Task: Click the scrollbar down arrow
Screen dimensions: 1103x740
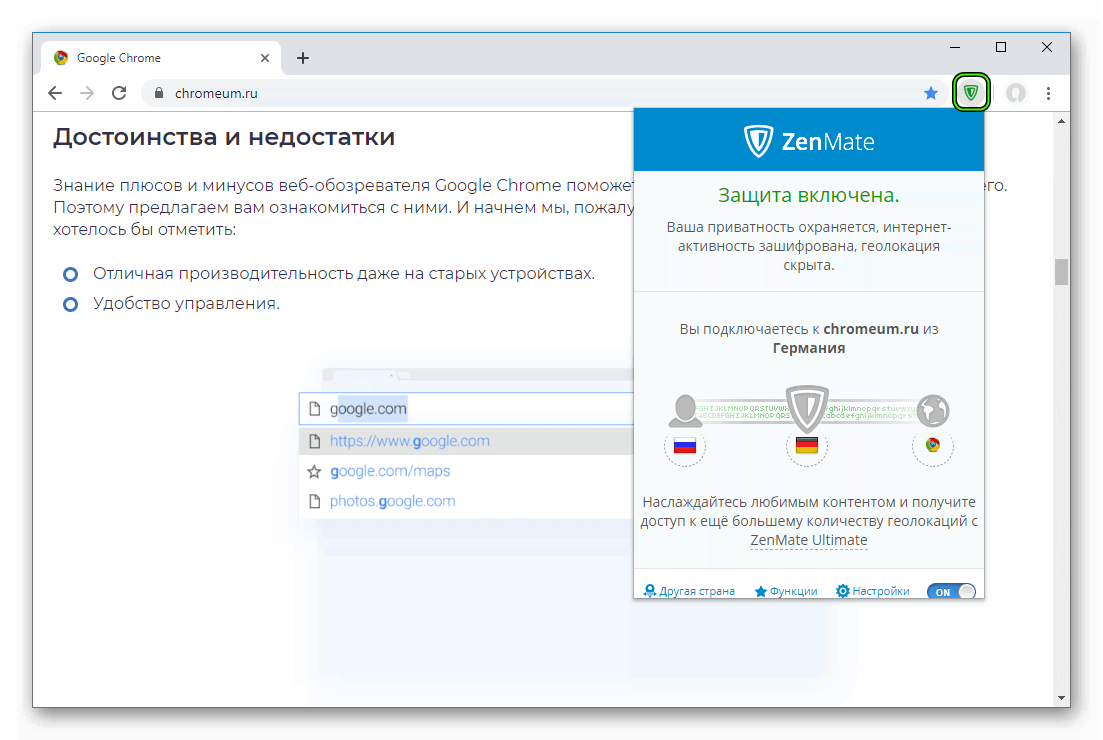Action: (1061, 698)
